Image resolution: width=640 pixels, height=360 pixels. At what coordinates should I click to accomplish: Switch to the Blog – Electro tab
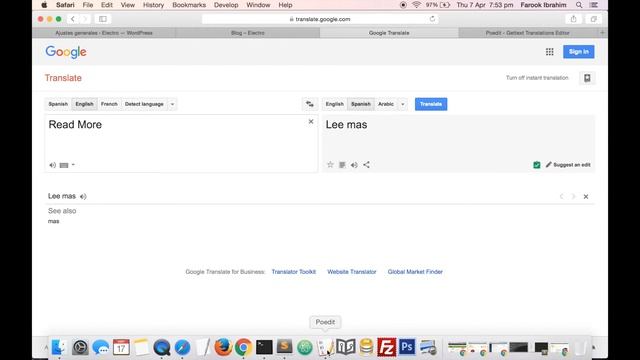[x=248, y=33]
